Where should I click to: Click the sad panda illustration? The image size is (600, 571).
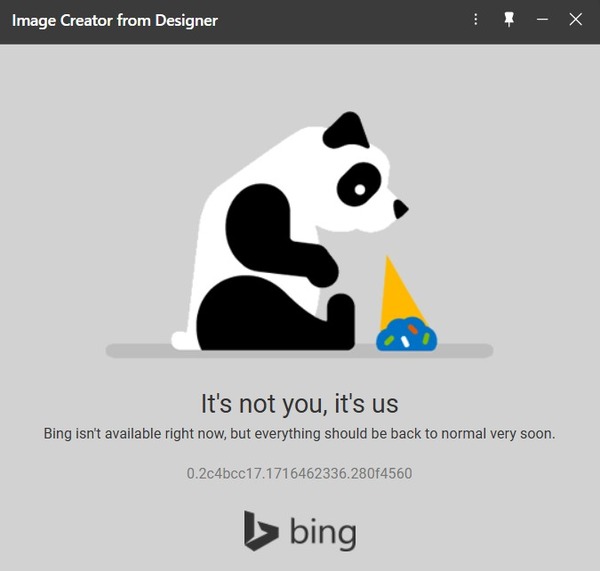pos(289,231)
